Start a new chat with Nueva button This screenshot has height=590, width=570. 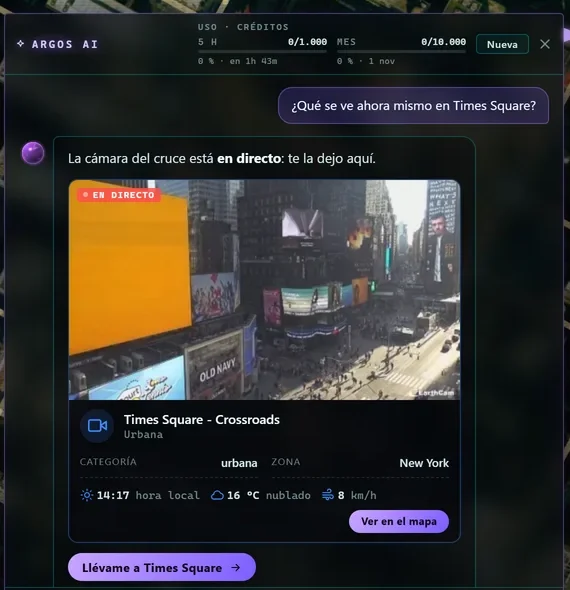pos(502,44)
